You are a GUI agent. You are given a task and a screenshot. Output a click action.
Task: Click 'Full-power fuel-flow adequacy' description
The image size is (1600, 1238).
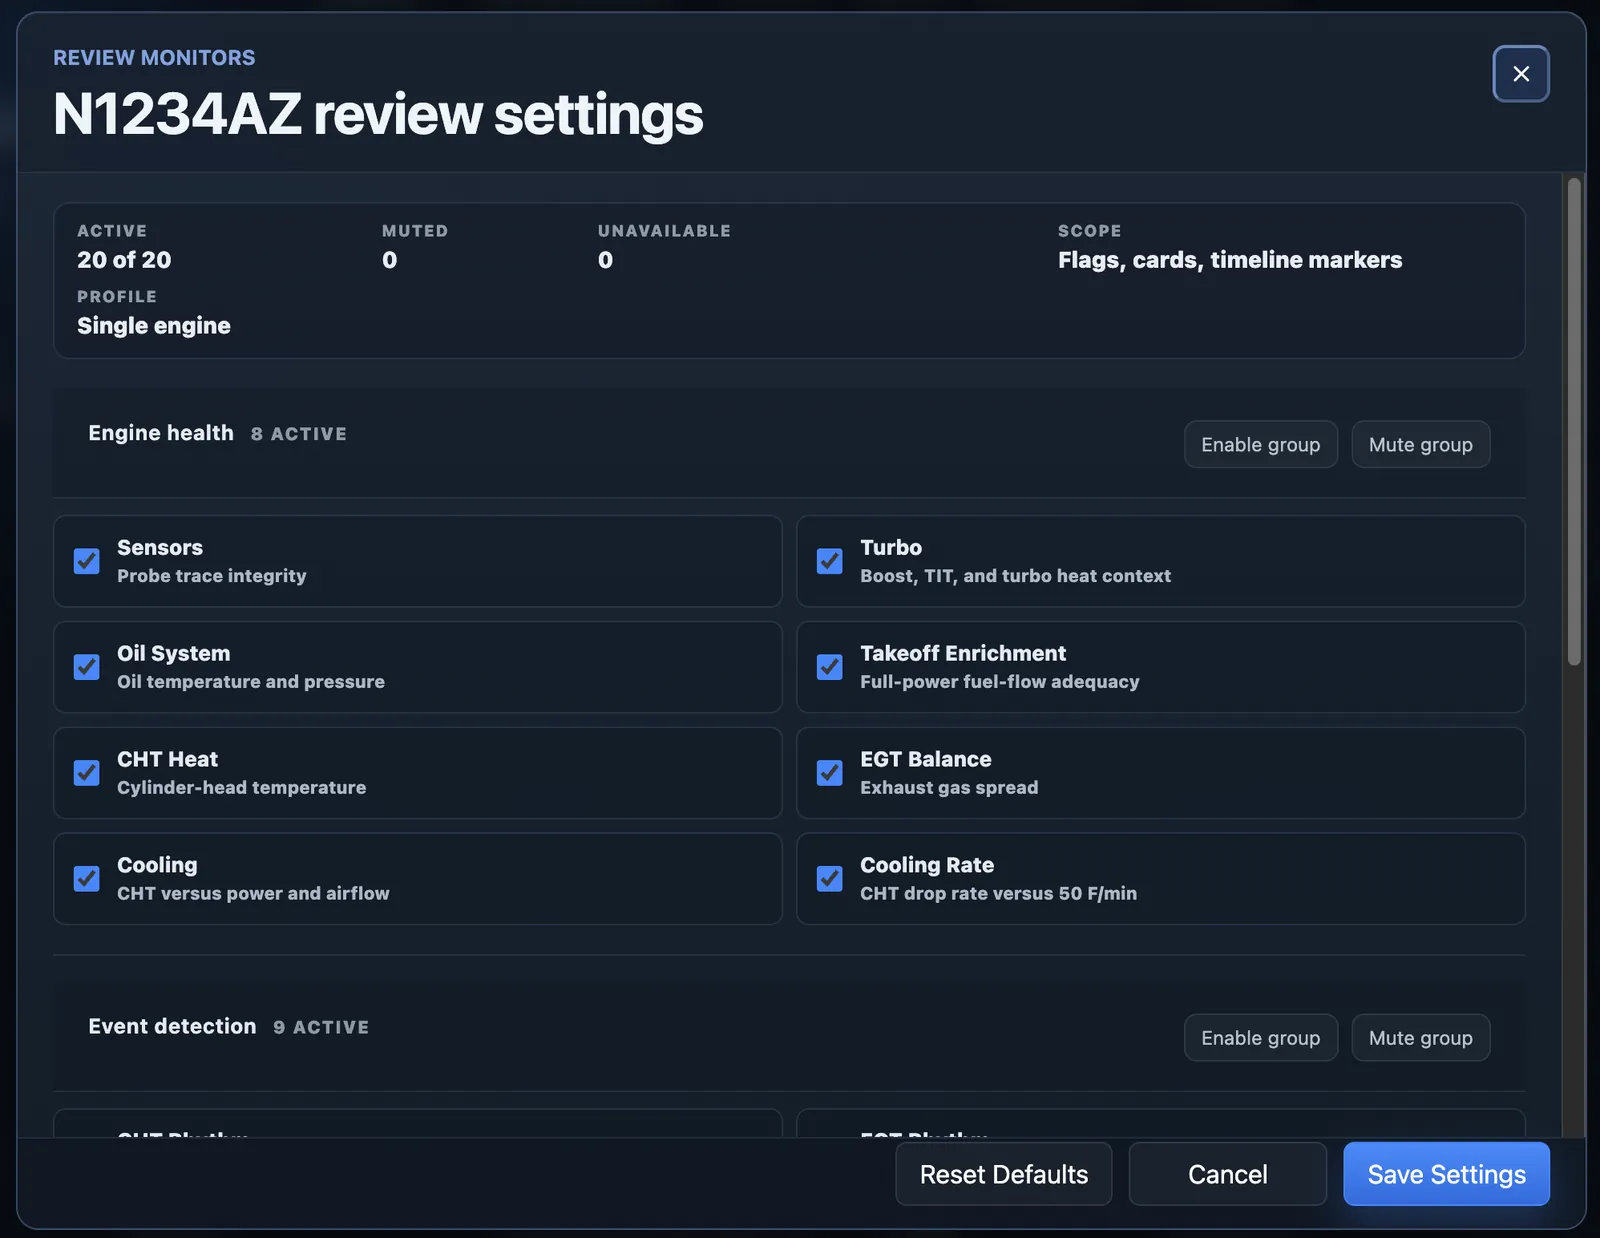[x=1000, y=682]
